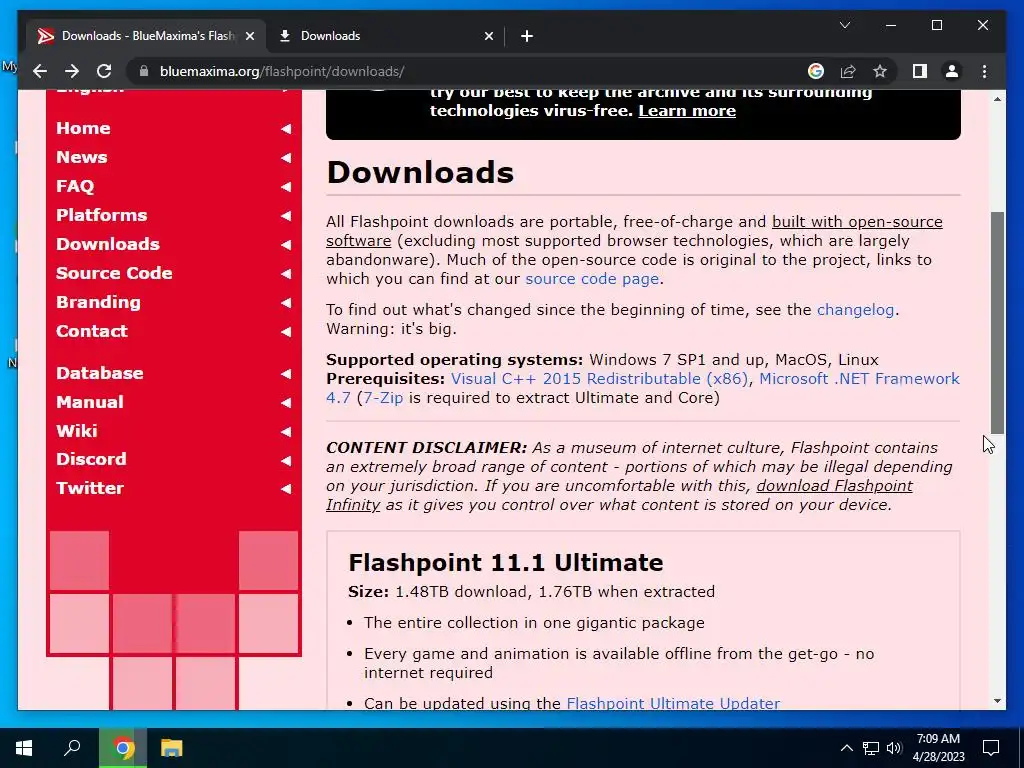Show hidden system tray icons
The height and width of the screenshot is (768, 1024).
coord(846,748)
